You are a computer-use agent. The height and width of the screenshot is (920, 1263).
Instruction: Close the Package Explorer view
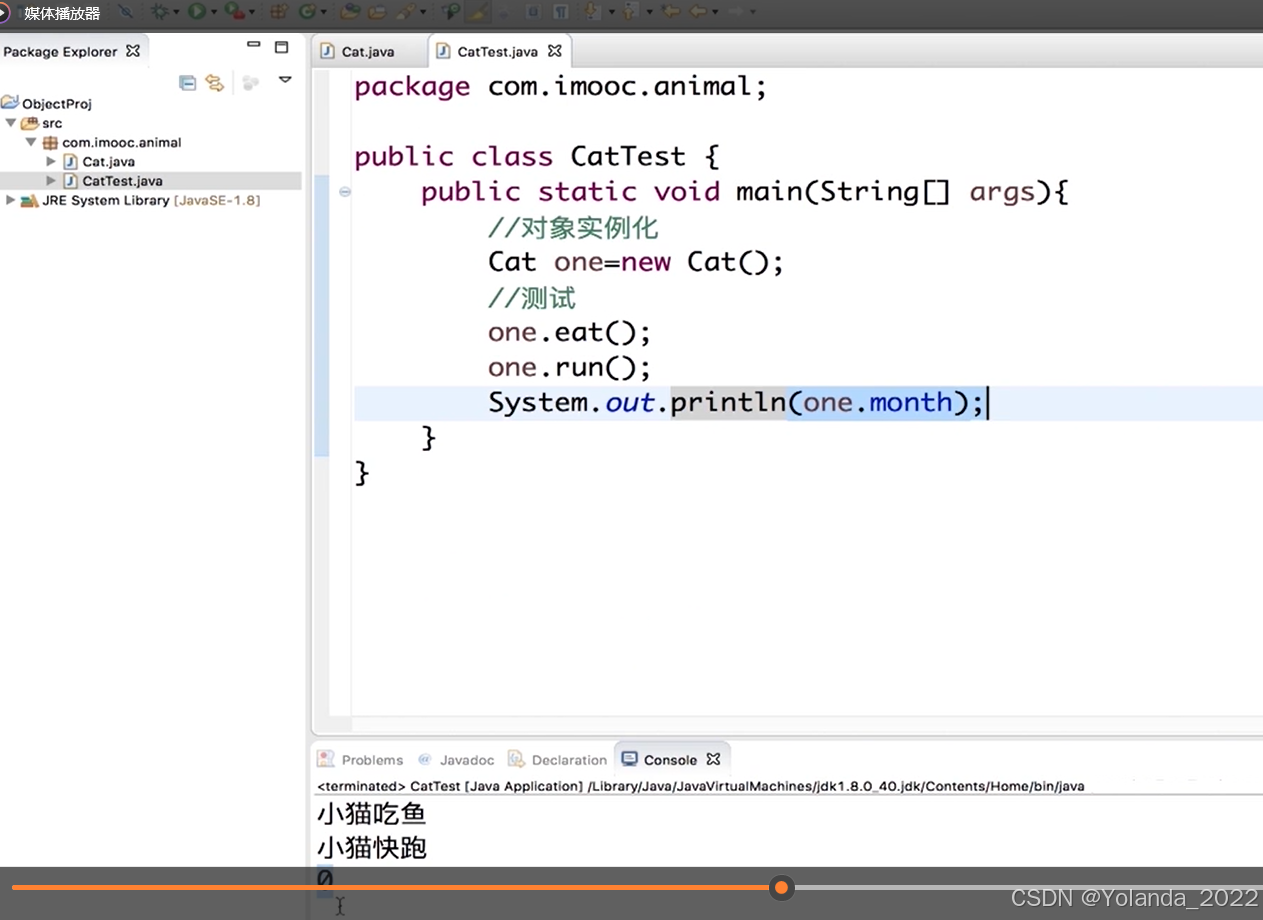tap(133, 50)
